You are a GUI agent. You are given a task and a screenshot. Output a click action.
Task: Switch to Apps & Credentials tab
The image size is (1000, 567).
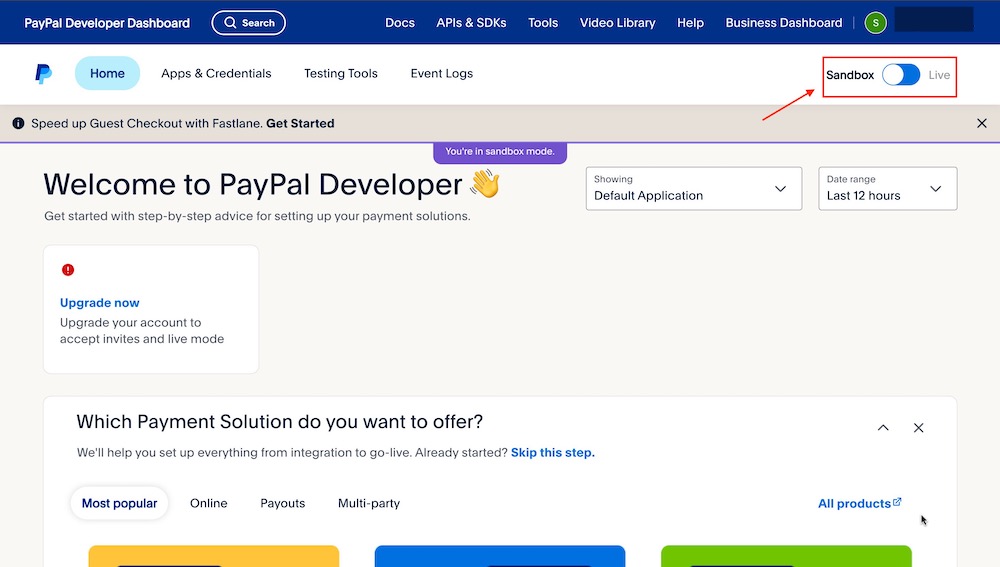coord(216,73)
